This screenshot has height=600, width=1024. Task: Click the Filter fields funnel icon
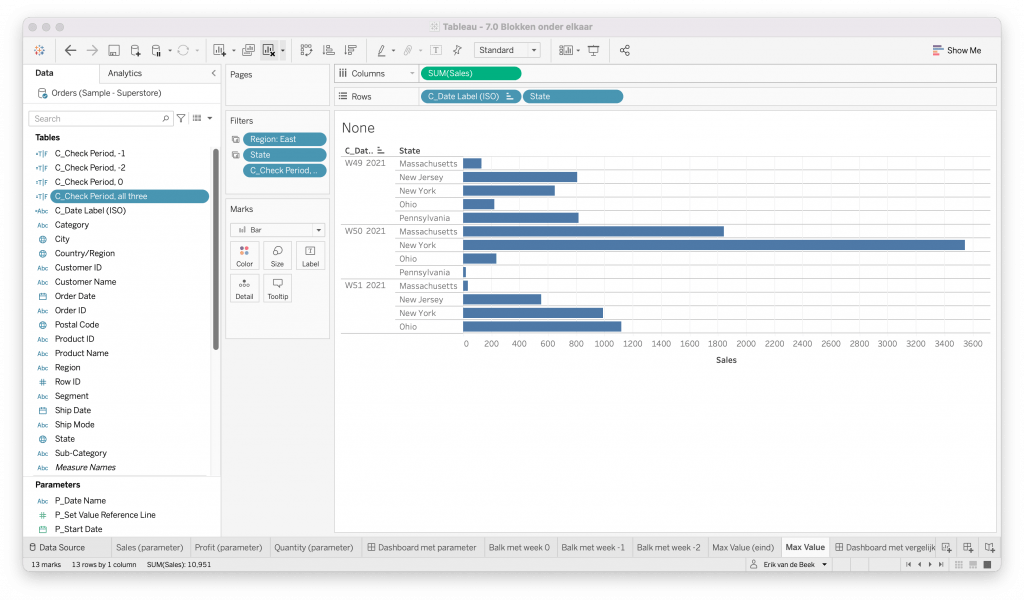pyautogui.click(x=181, y=118)
